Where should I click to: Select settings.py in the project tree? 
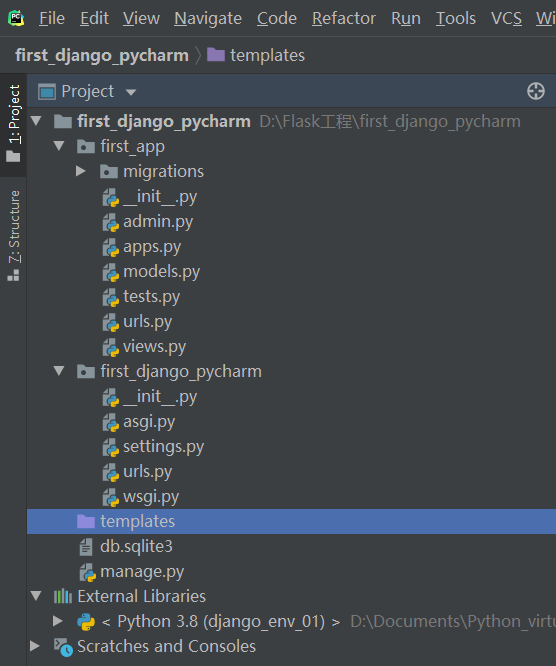point(163,447)
